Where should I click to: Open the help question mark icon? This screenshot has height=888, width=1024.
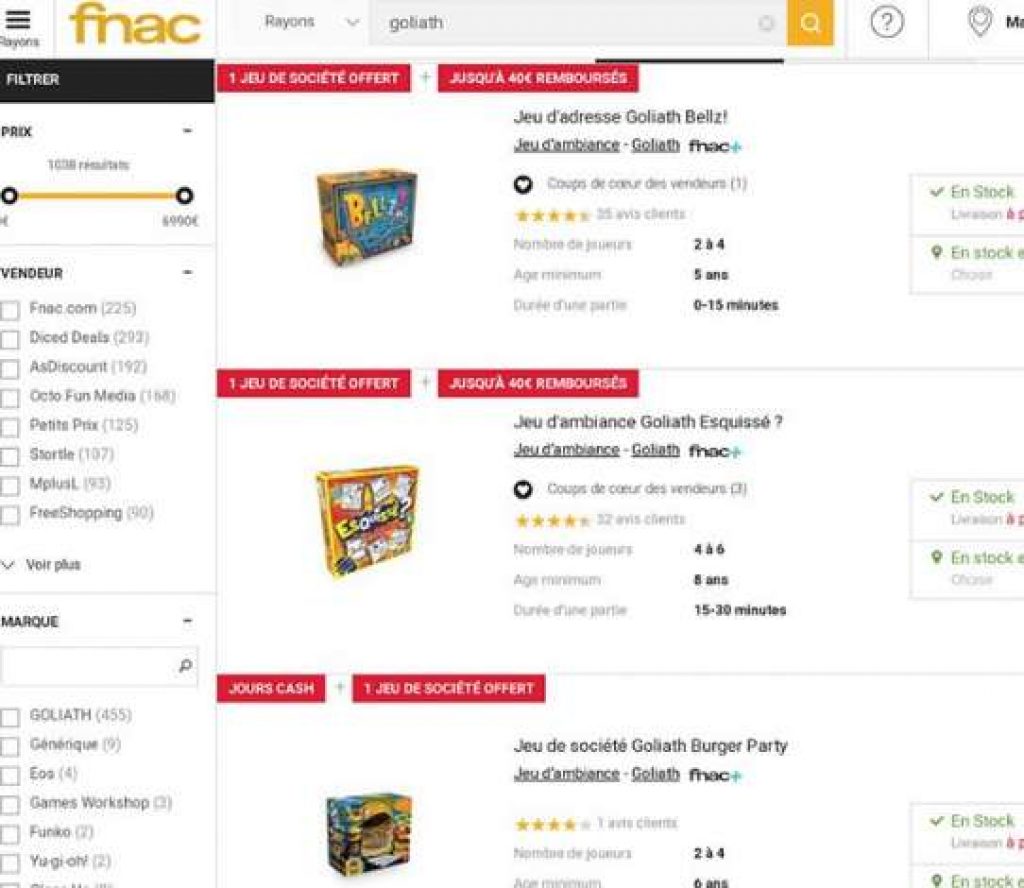point(886,23)
